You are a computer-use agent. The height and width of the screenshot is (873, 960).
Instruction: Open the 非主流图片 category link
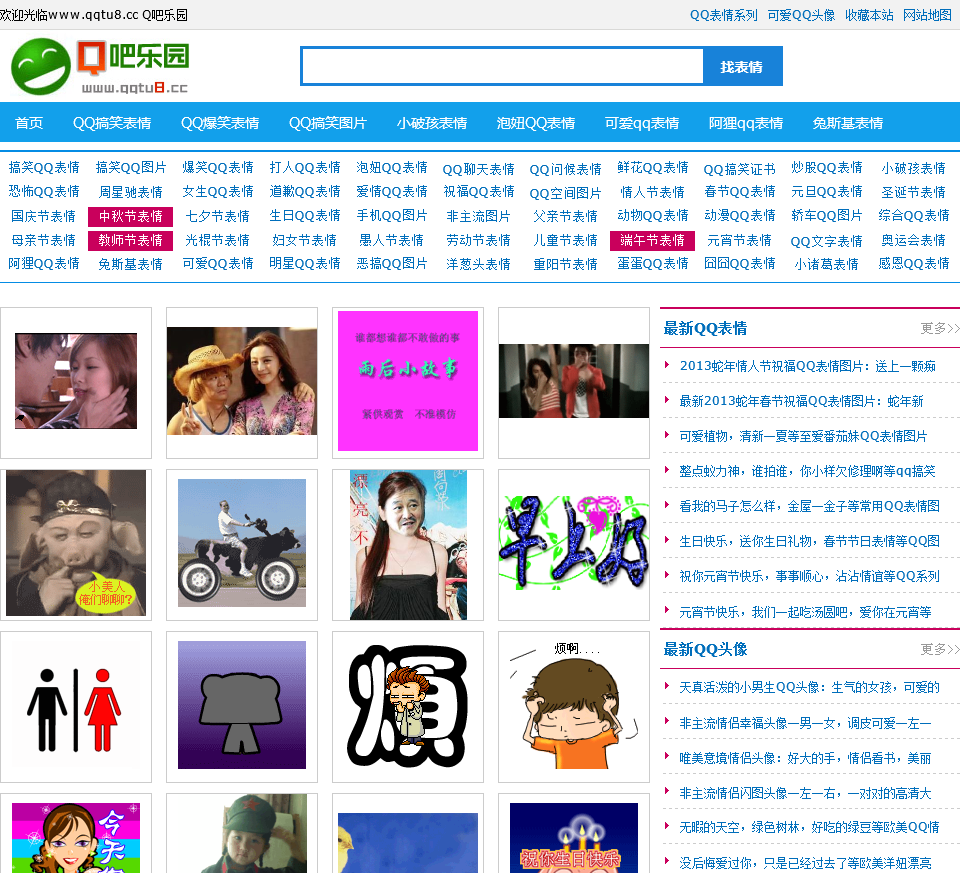pos(478,217)
